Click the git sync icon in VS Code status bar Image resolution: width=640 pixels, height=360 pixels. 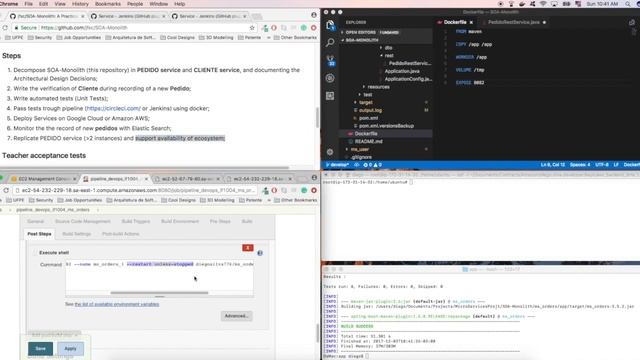(x=356, y=165)
